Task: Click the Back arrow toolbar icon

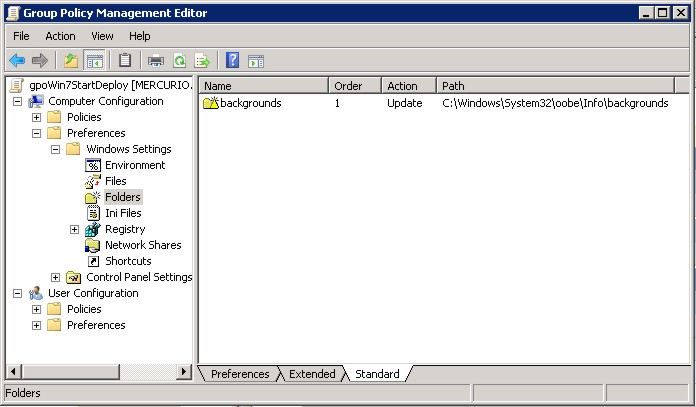Action: pyautogui.click(x=17, y=60)
